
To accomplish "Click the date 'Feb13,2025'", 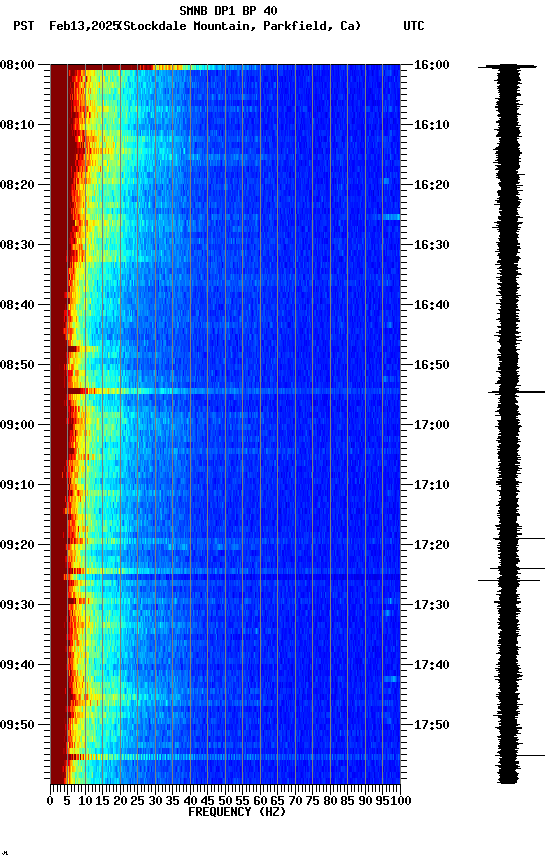I will 84,26.
